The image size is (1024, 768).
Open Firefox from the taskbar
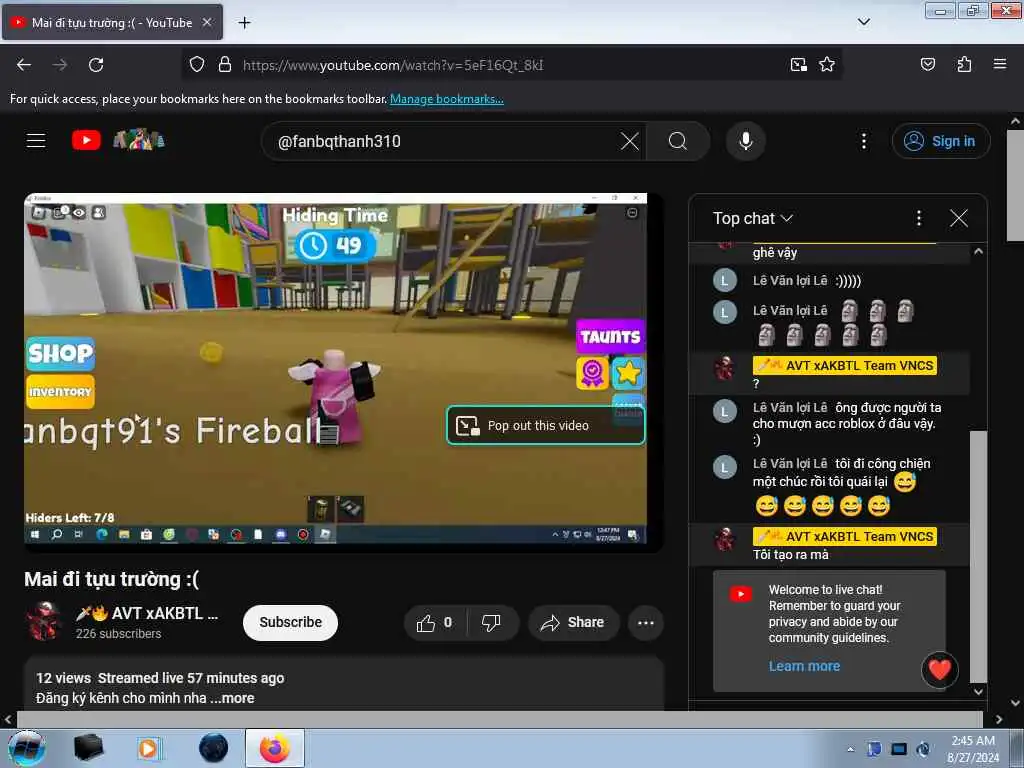pos(275,748)
